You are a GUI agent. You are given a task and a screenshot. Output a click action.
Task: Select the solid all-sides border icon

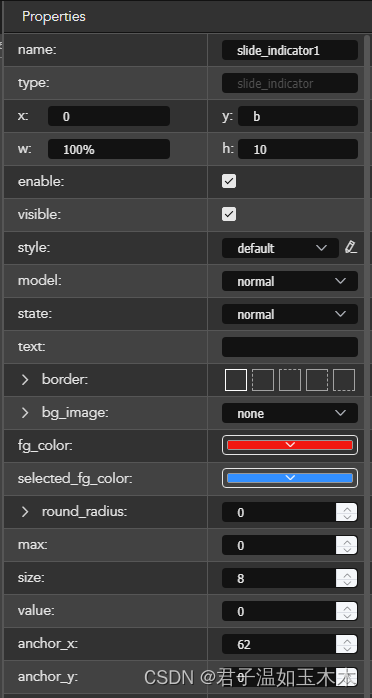tap(236, 380)
